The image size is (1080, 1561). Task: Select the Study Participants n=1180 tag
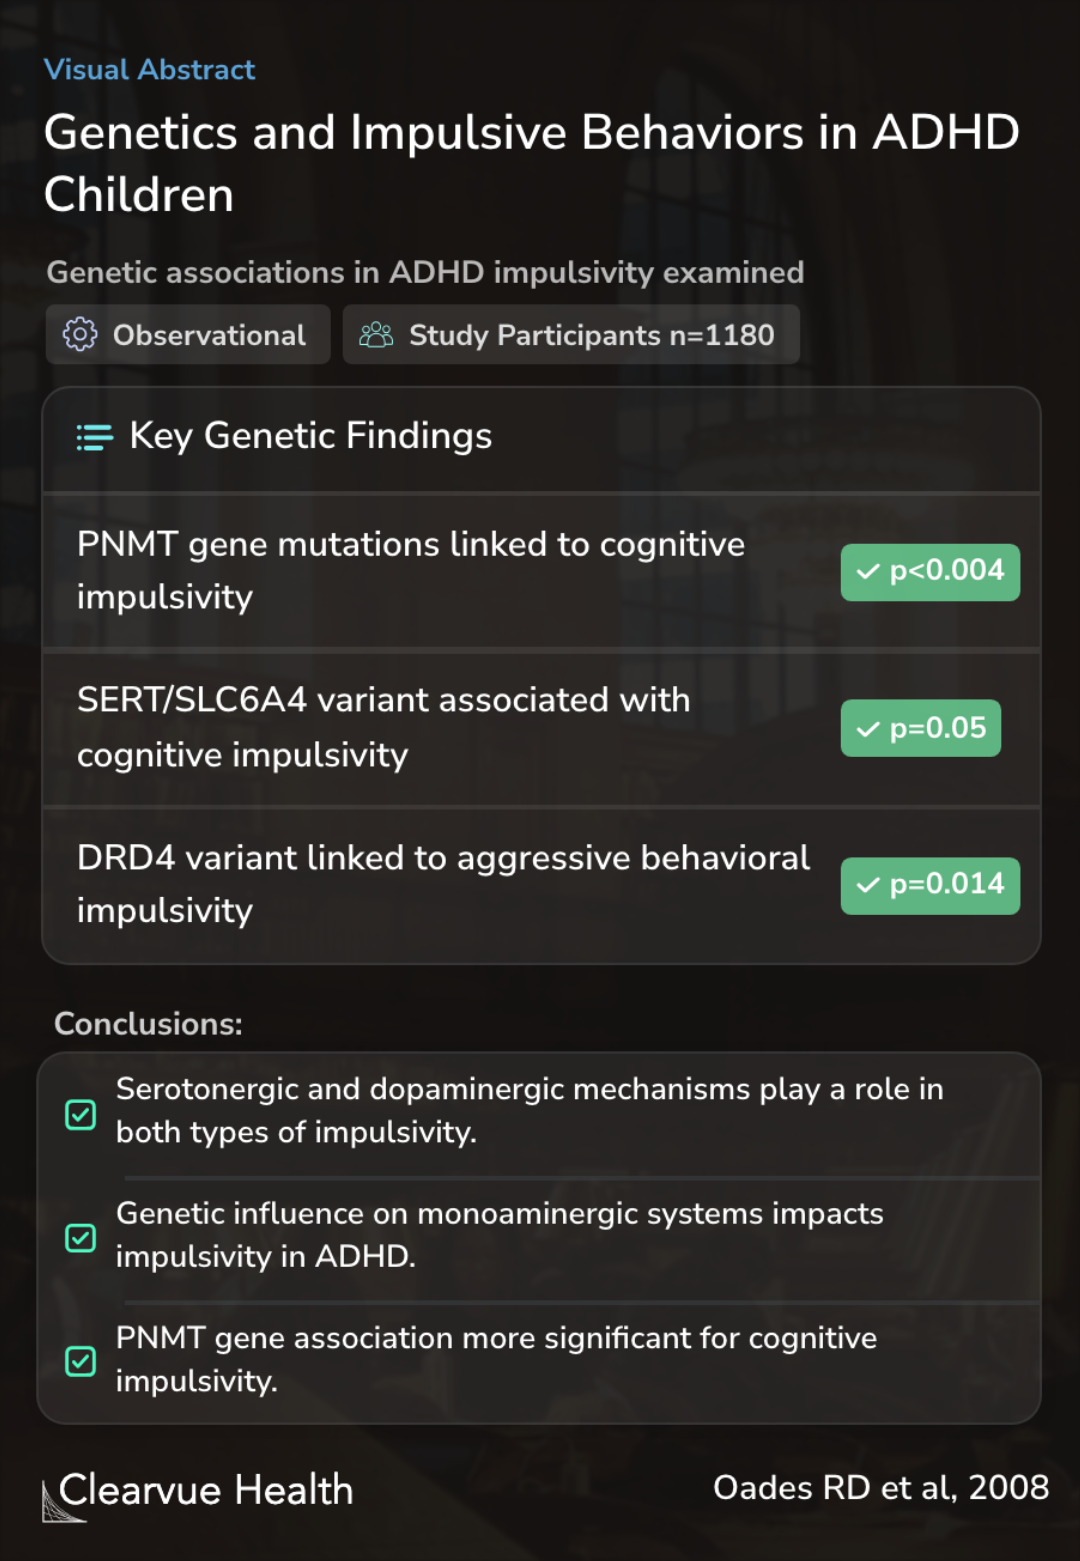click(571, 334)
